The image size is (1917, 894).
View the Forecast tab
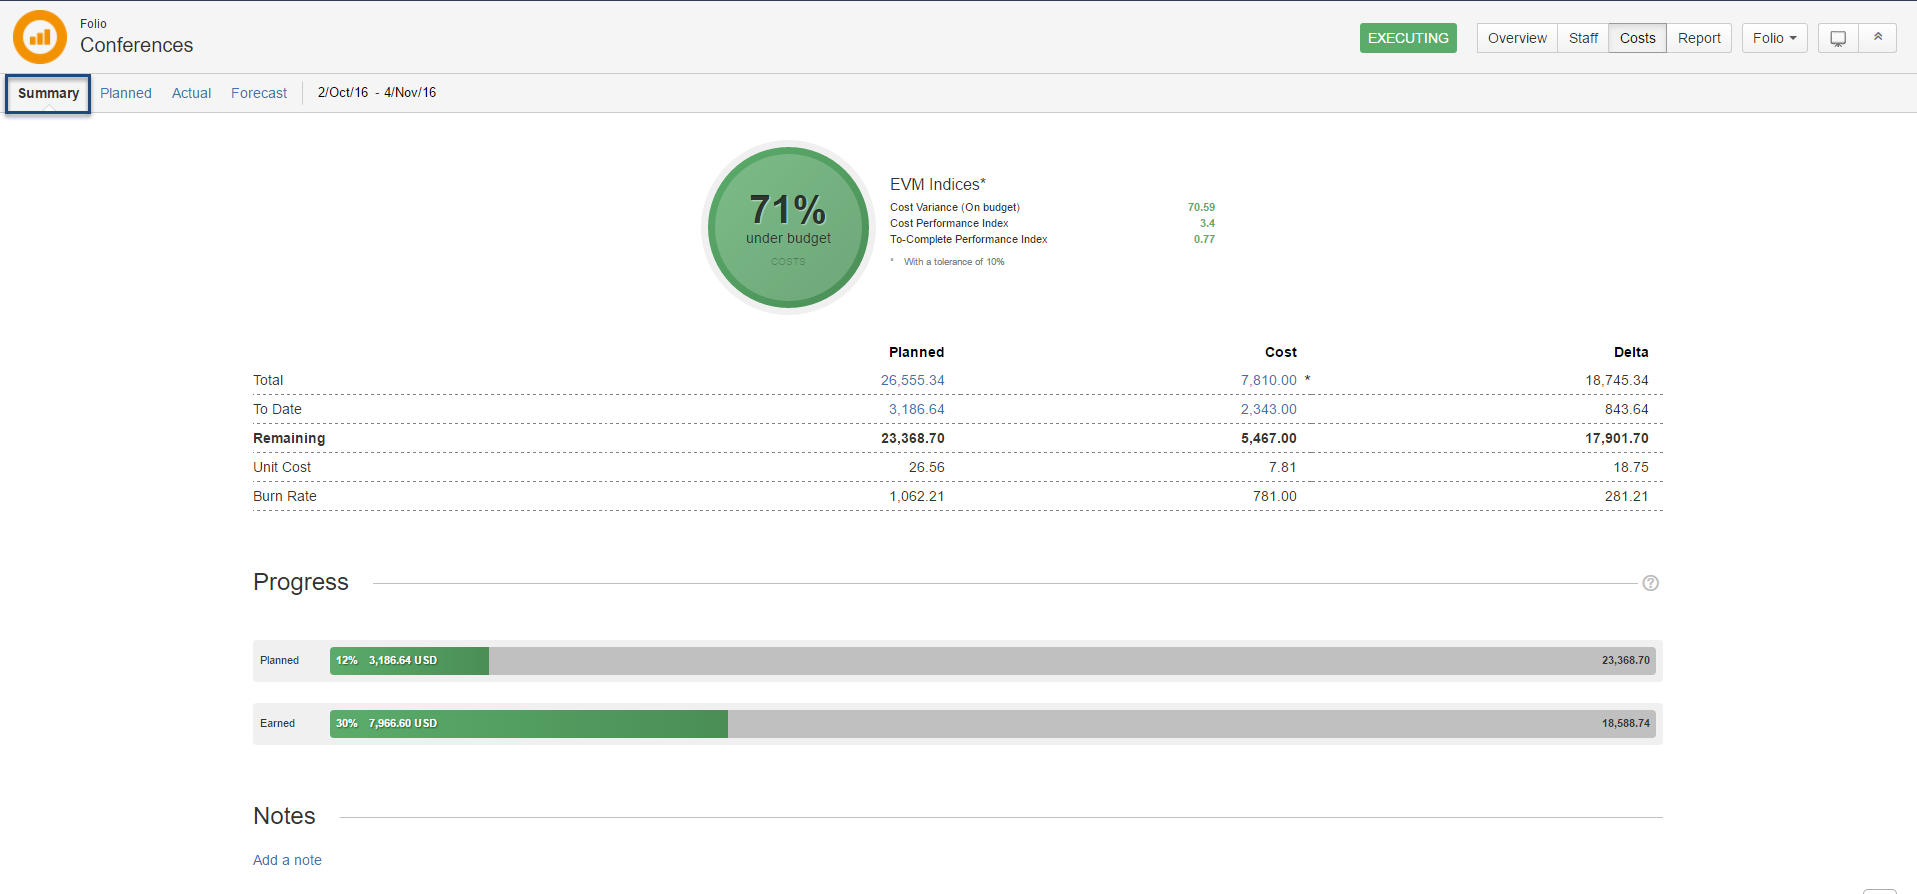pos(259,93)
